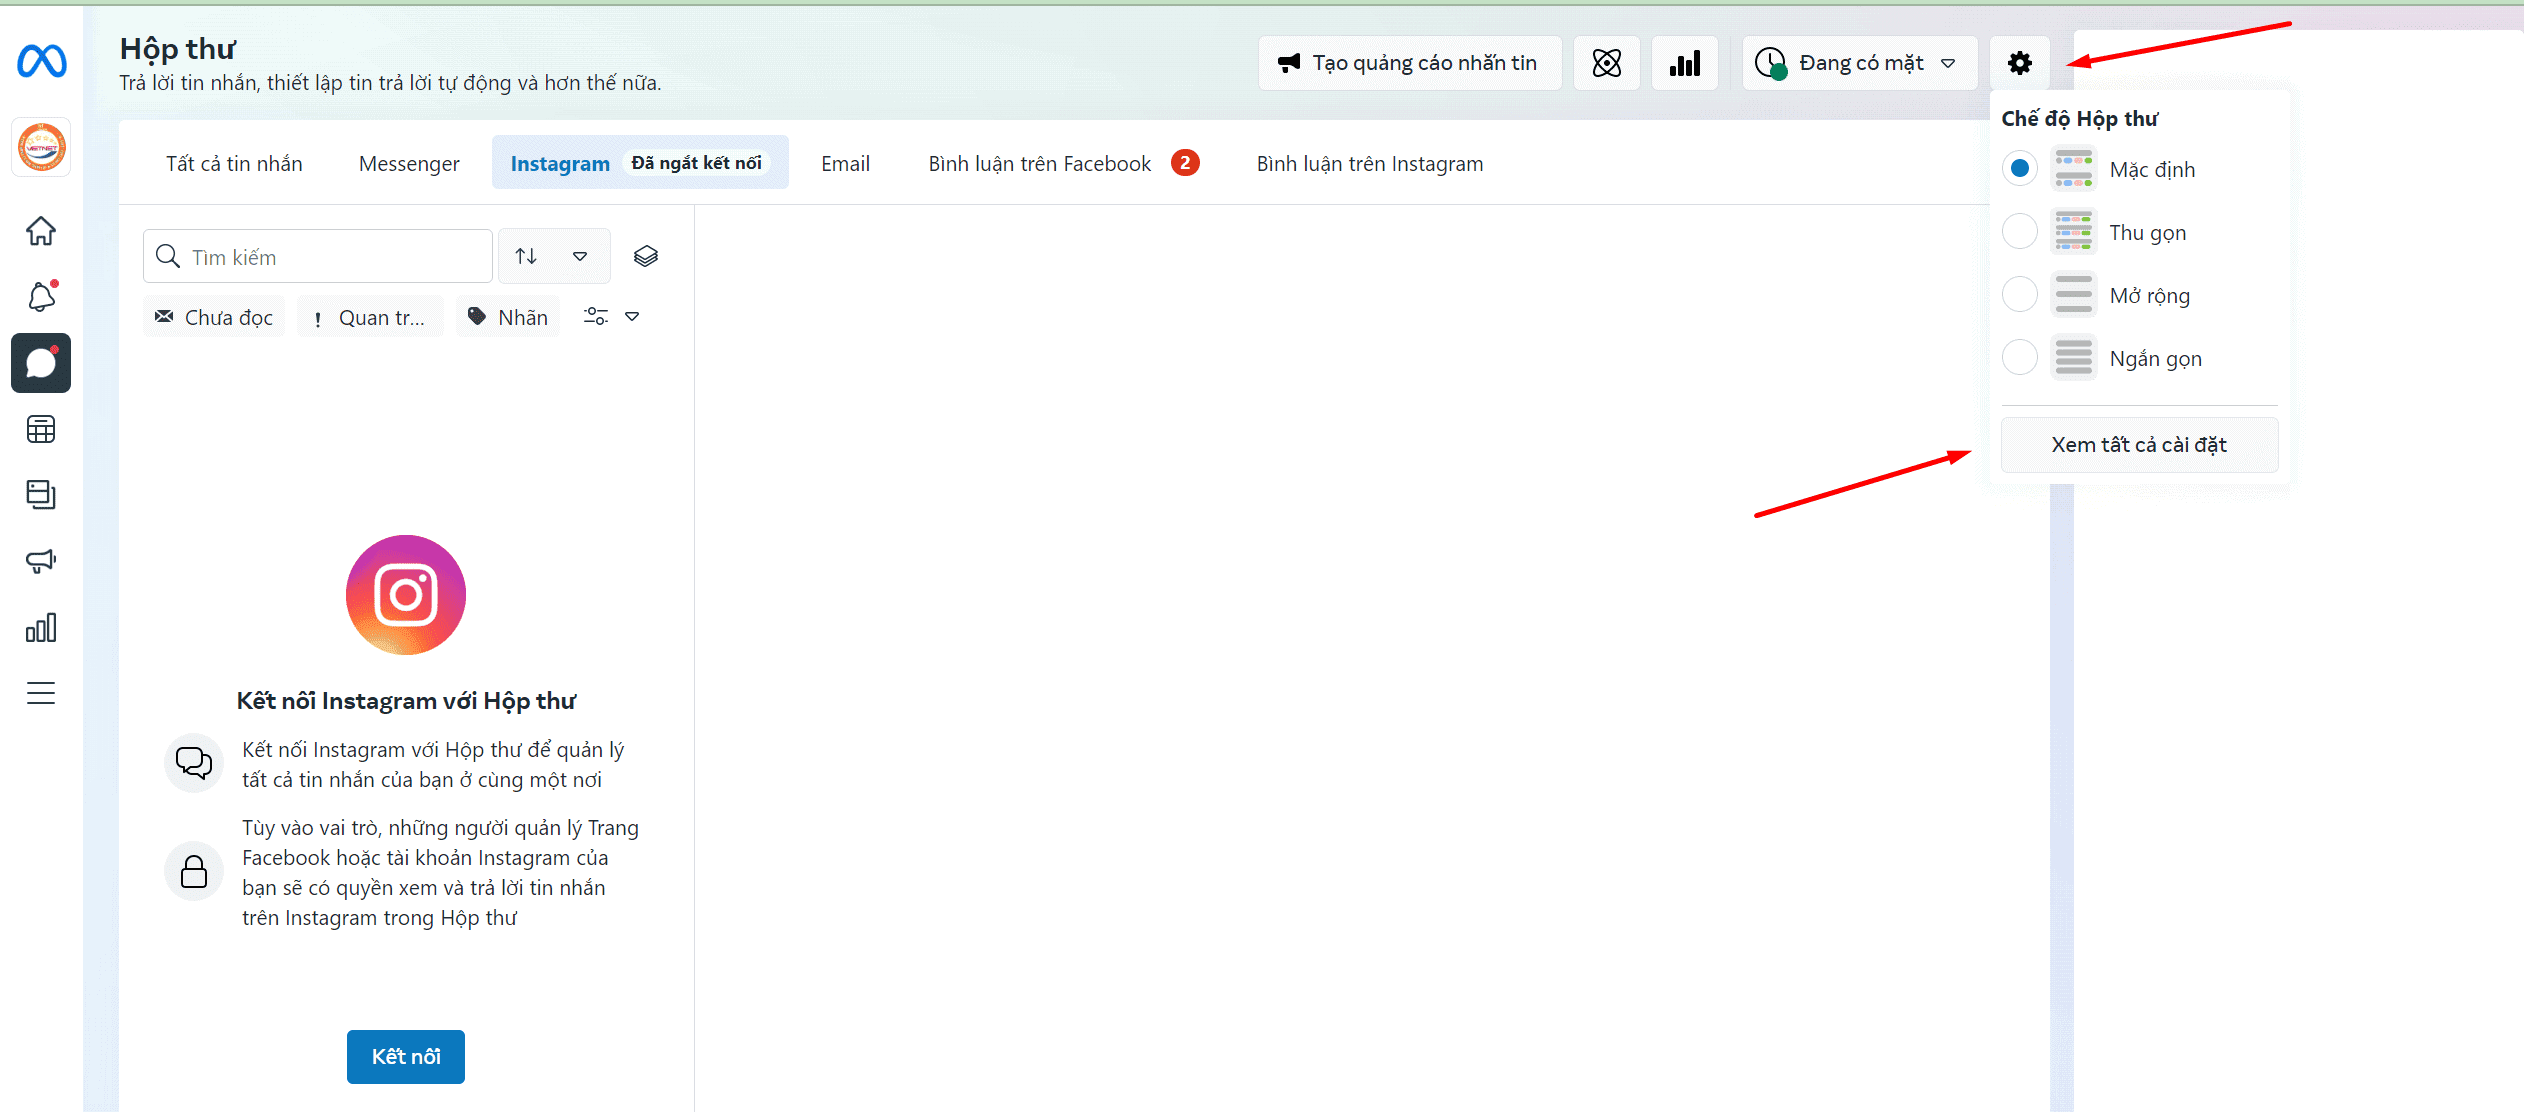The image size is (2524, 1112).
Task: Open the All tools hamburger menu
Action: (x=41, y=693)
